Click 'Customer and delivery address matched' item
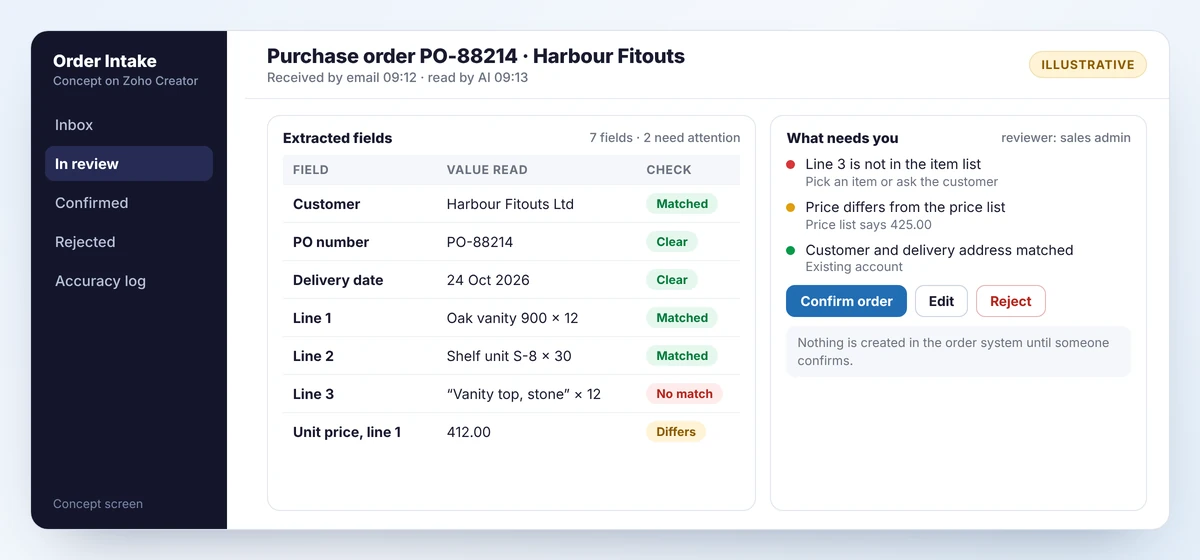Viewport: 1200px width, 560px height. [939, 250]
